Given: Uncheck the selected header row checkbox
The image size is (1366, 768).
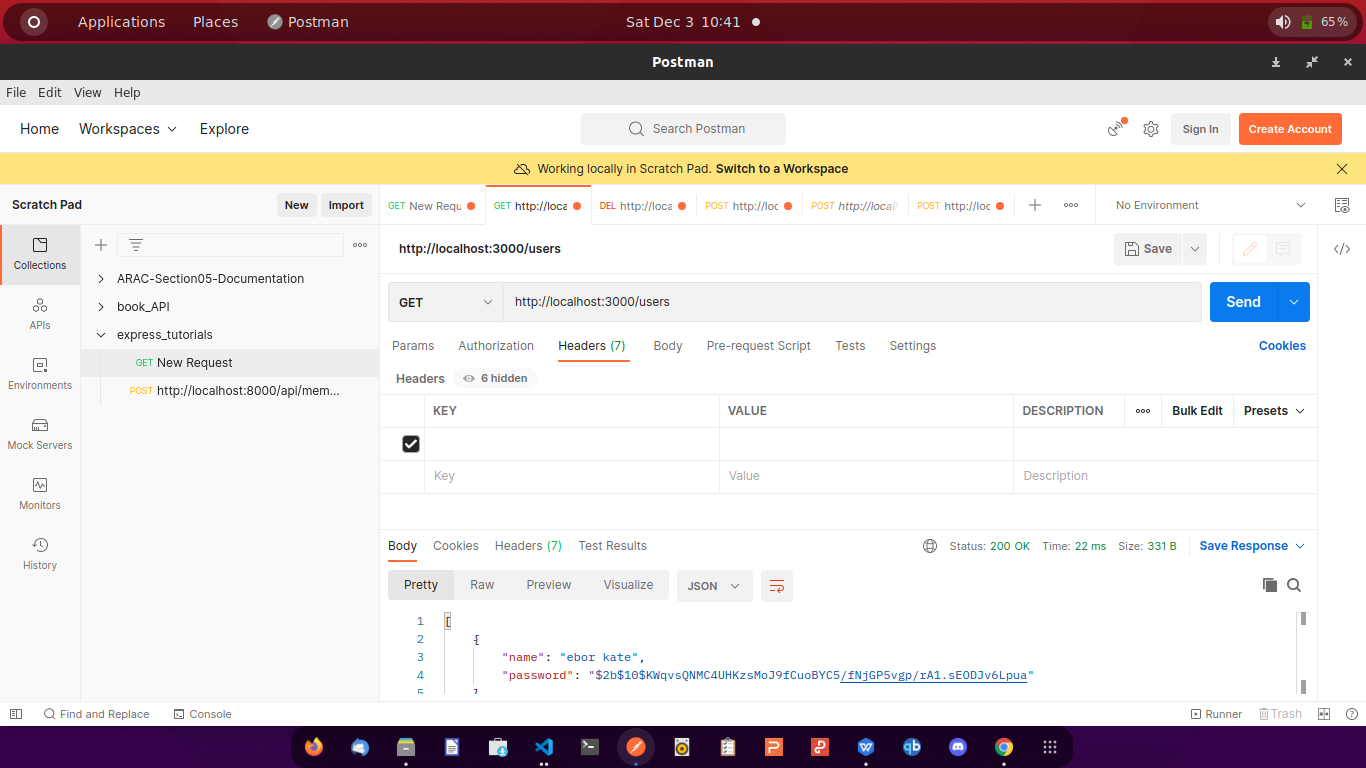Looking at the screenshot, I should [410, 443].
